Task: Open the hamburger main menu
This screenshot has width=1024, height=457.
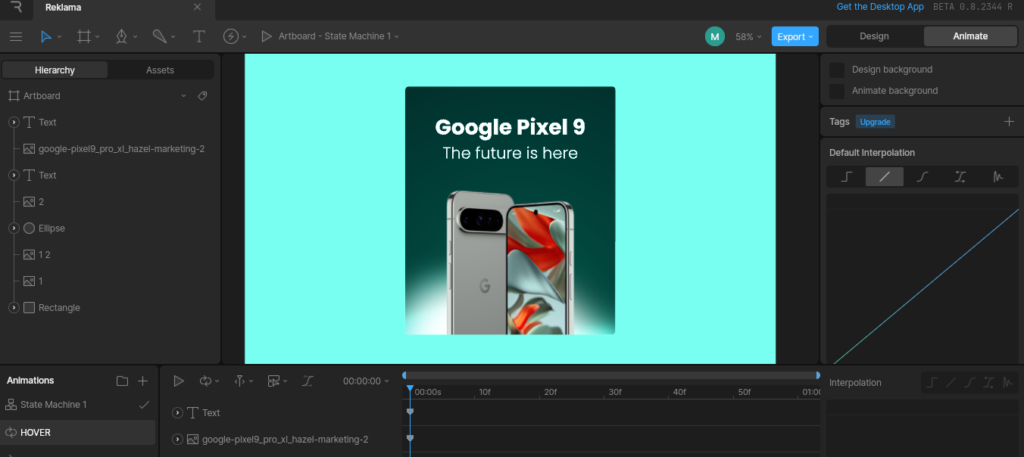Action: click(16, 37)
